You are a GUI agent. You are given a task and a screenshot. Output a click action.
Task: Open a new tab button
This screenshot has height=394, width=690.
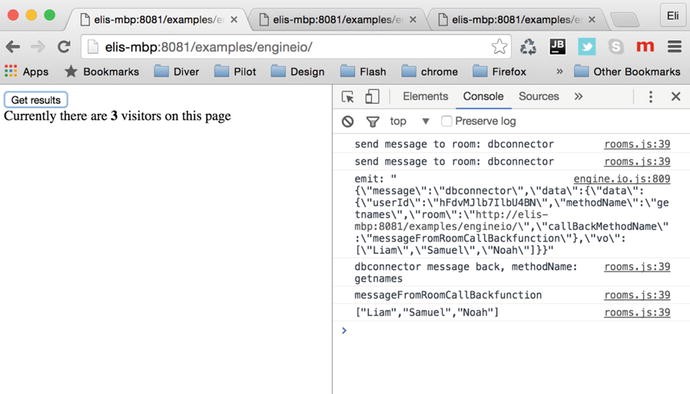625,19
